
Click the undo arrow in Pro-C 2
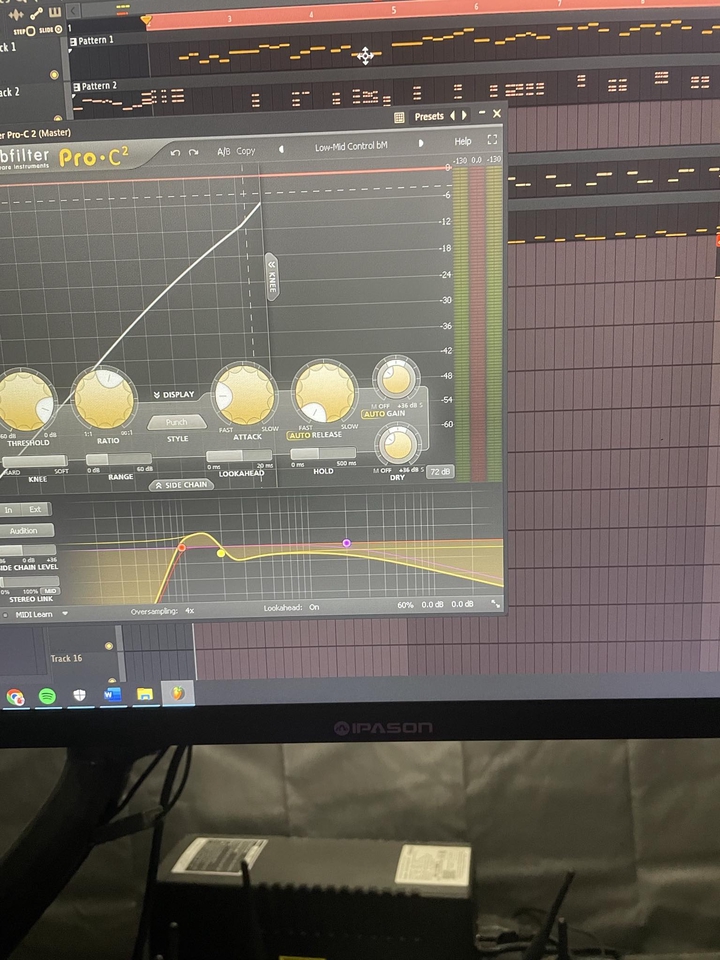click(175, 152)
